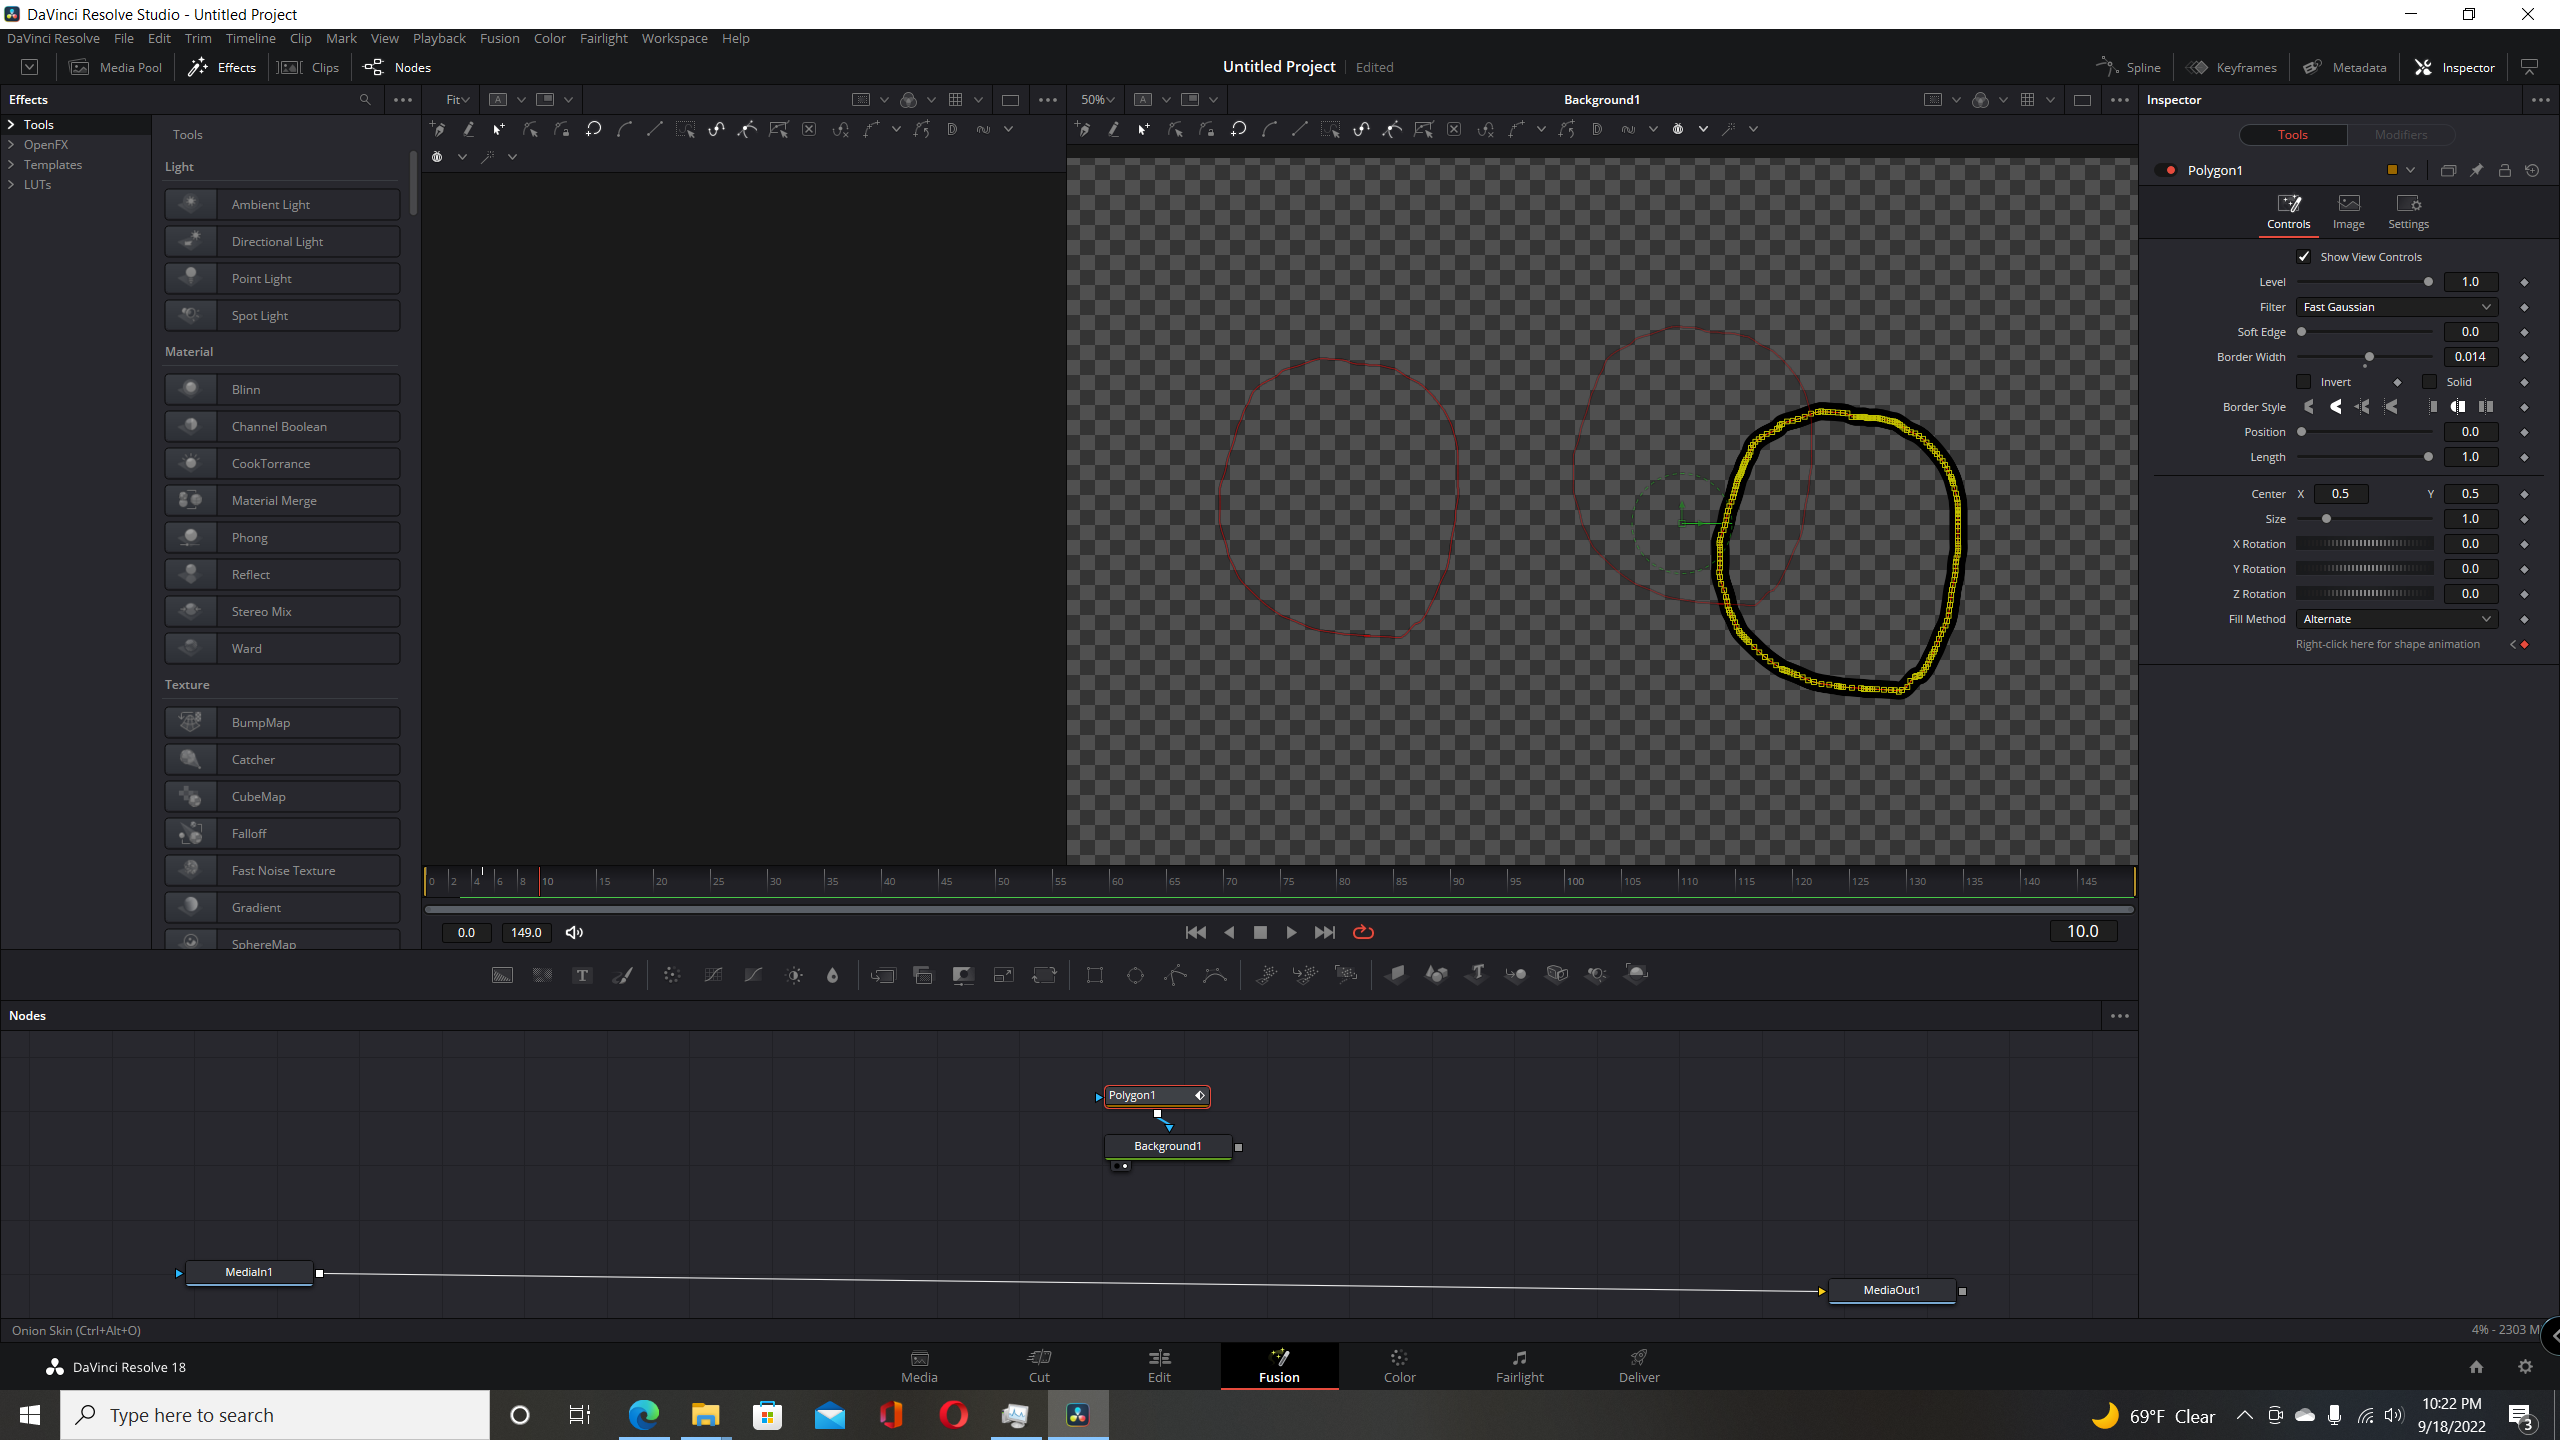Open the Fill Method dropdown showing Alternate
The height and width of the screenshot is (1440, 2560).
pos(2396,619)
